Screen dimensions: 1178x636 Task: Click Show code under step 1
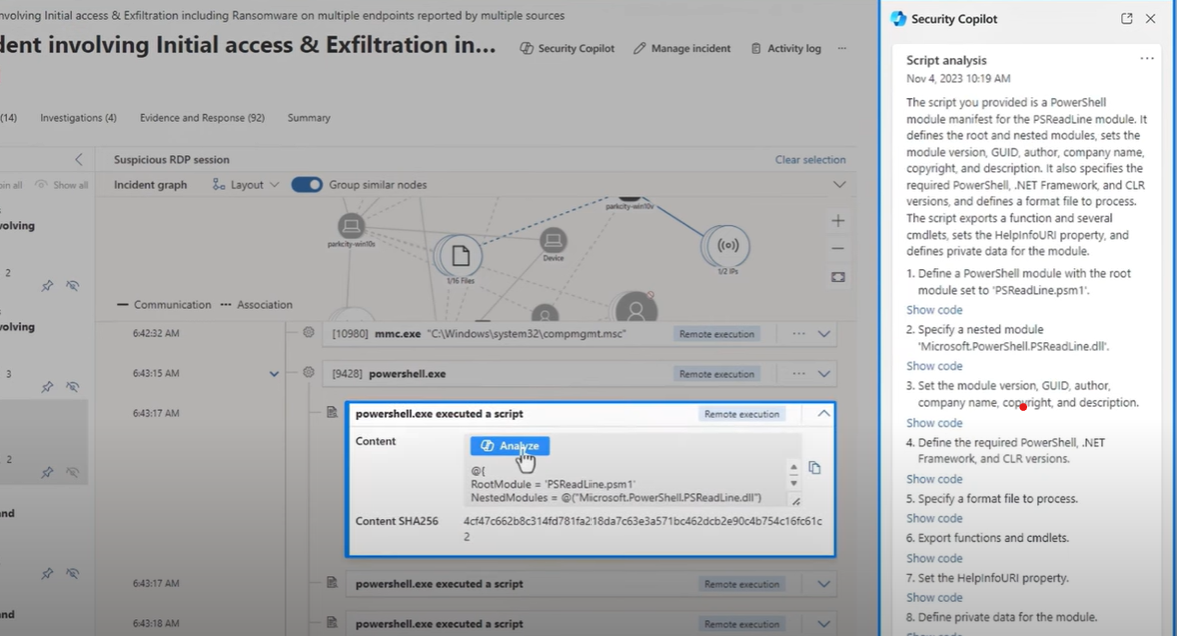click(934, 310)
